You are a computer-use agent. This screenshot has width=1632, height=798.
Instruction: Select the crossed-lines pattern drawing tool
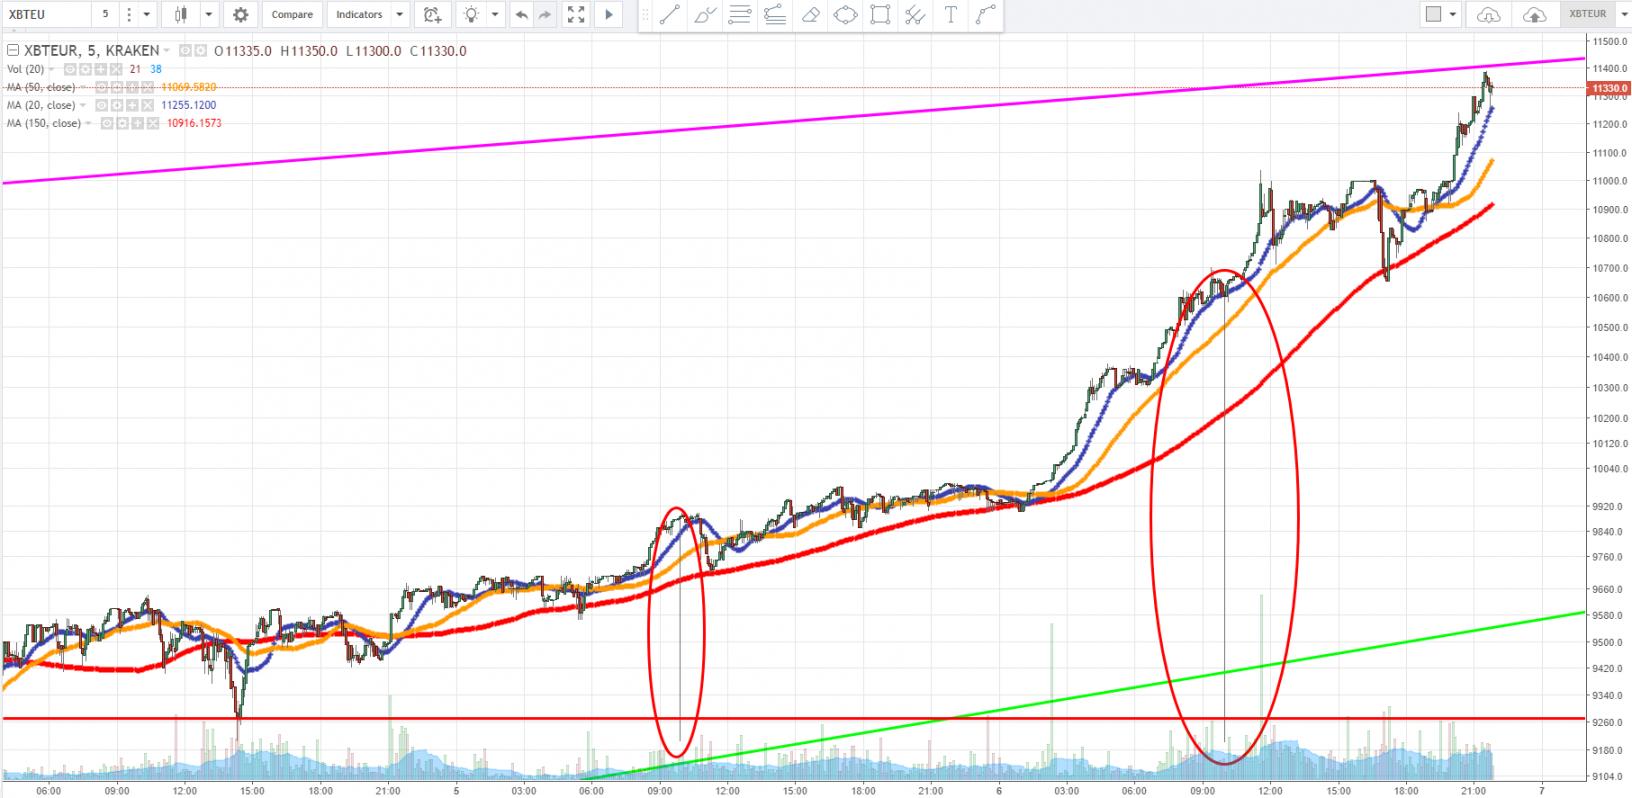(x=915, y=14)
